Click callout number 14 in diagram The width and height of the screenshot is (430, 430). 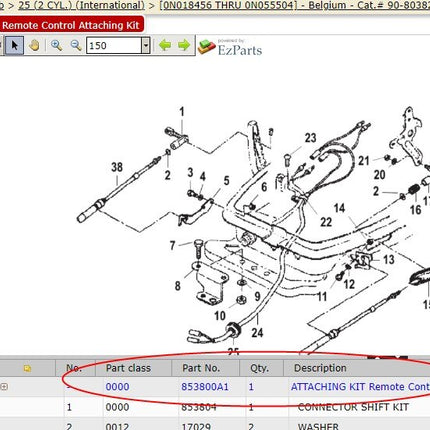point(339,208)
